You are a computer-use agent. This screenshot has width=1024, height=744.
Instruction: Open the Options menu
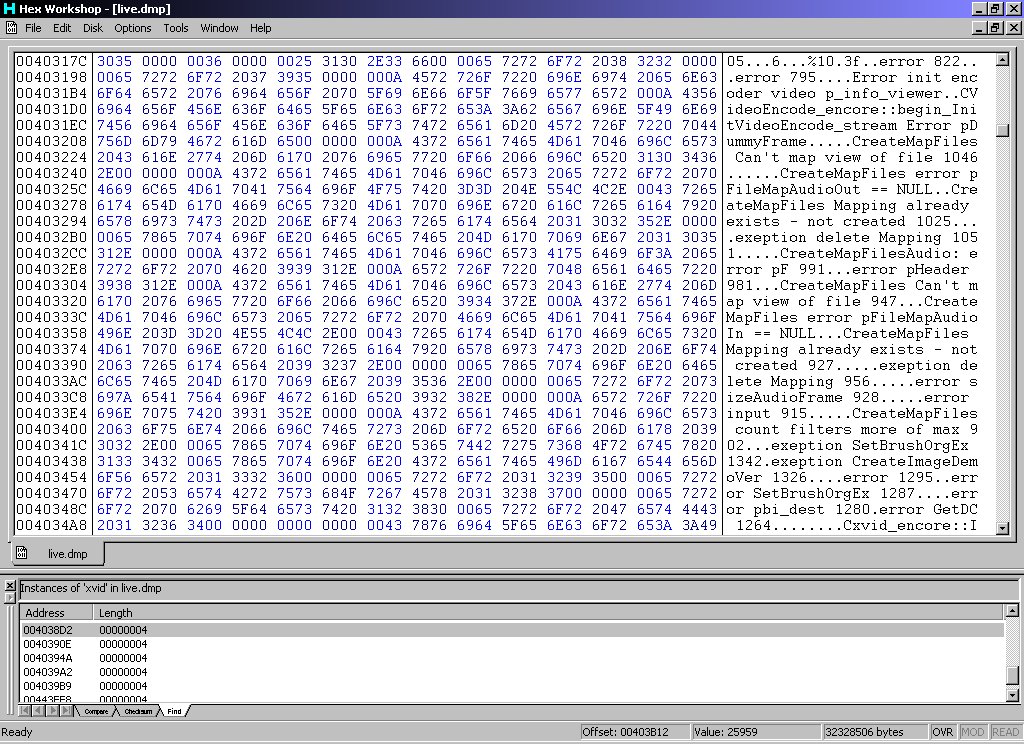click(133, 28)
